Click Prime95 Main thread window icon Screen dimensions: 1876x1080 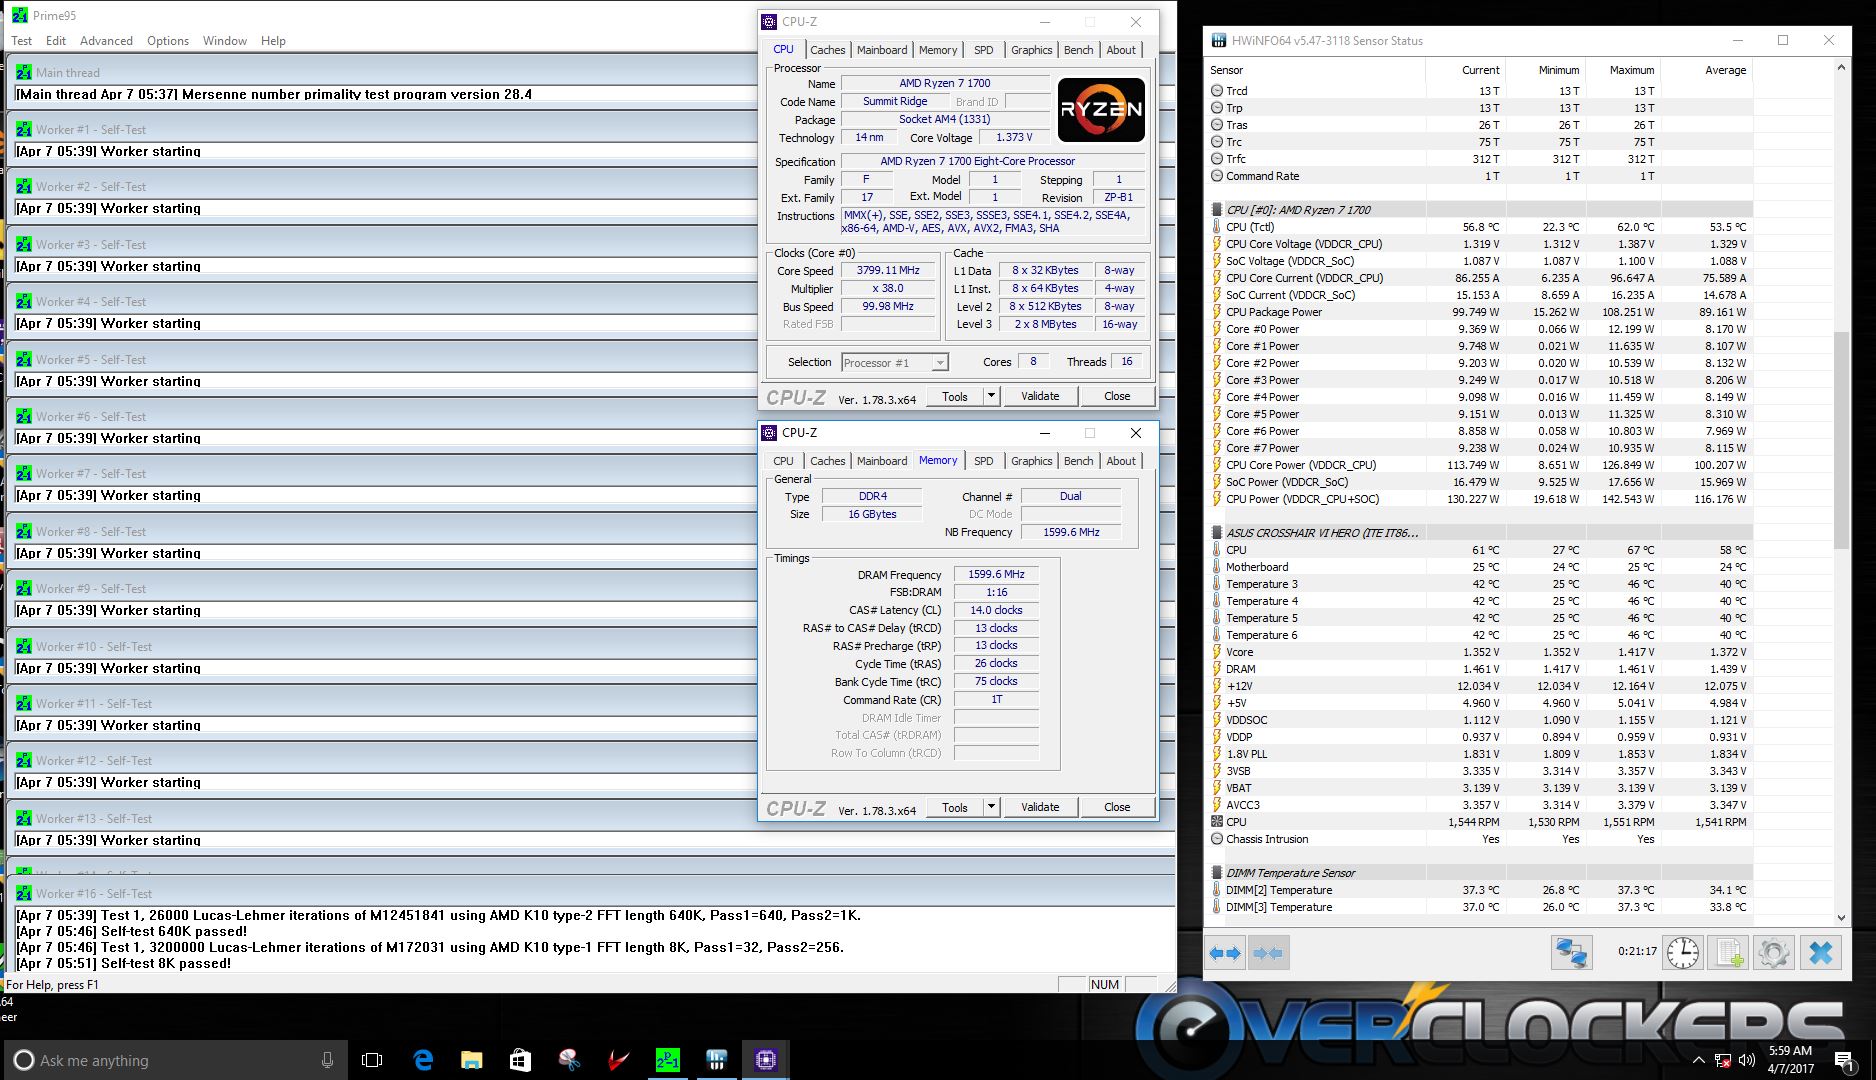point(24,72)
